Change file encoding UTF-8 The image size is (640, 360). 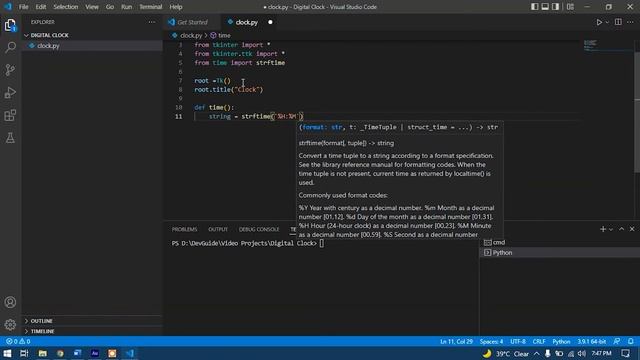click(x=518, y=342)
